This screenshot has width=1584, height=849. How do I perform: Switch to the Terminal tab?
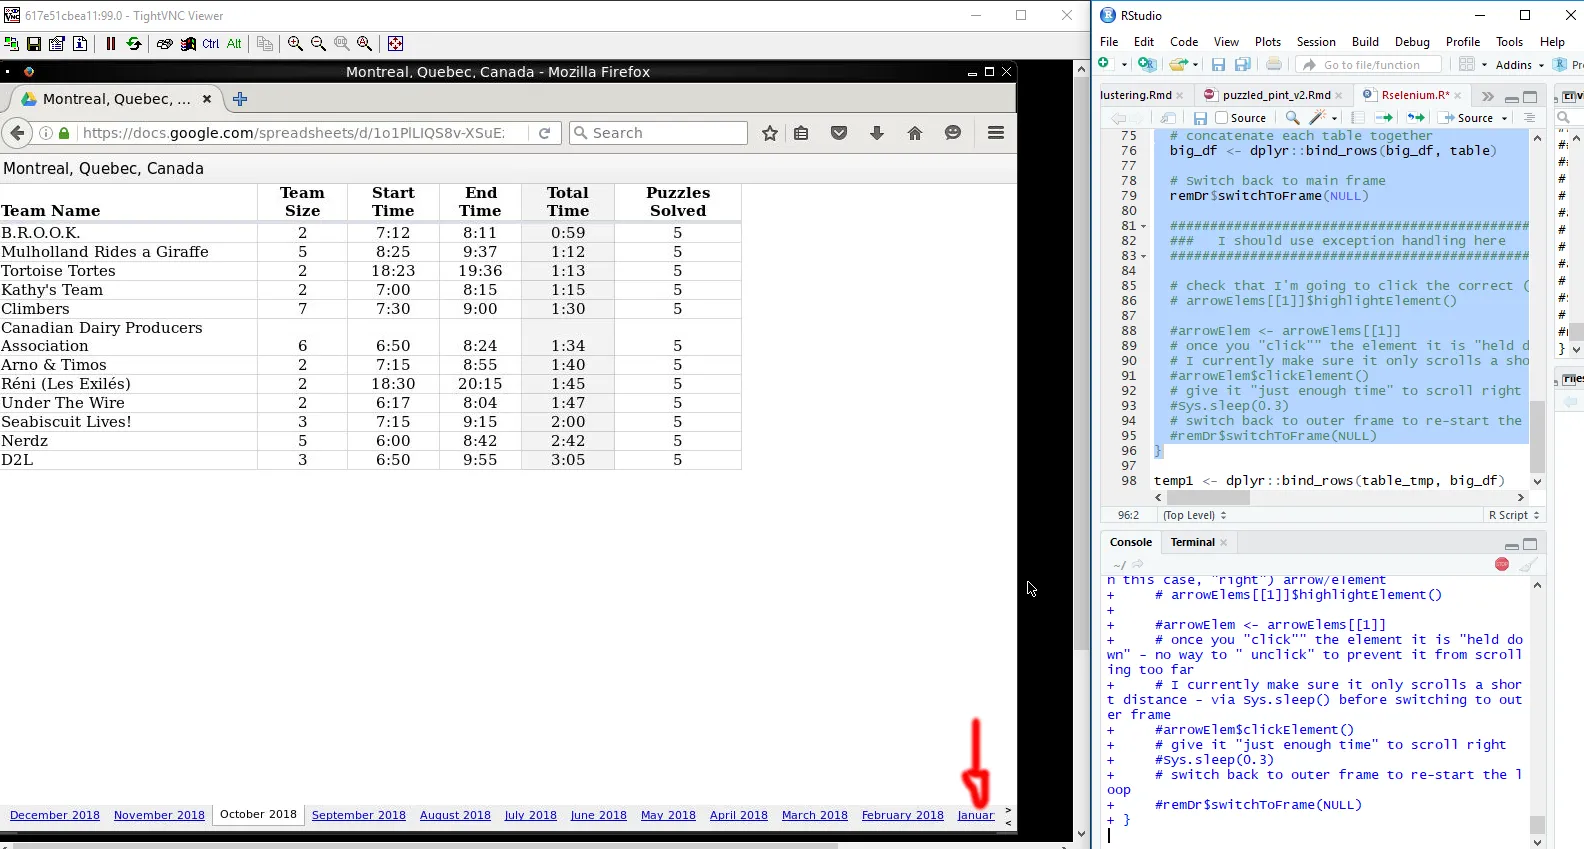[x=1192, y=542]
